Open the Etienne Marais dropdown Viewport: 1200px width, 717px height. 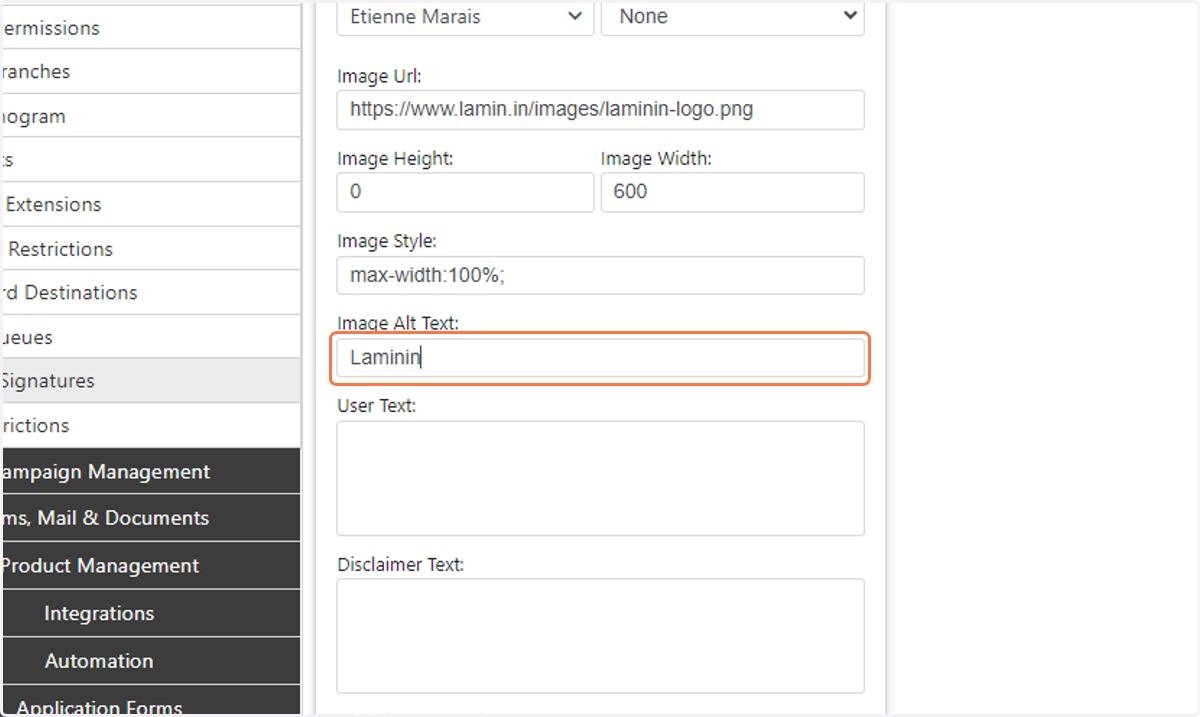tap(465, 17)
